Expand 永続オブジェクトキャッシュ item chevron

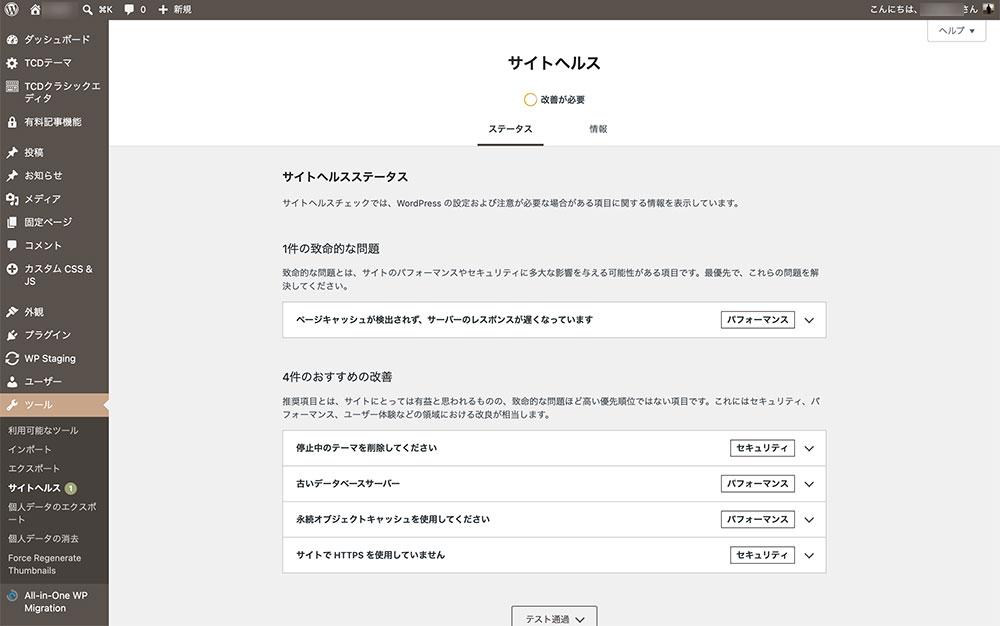809,520
